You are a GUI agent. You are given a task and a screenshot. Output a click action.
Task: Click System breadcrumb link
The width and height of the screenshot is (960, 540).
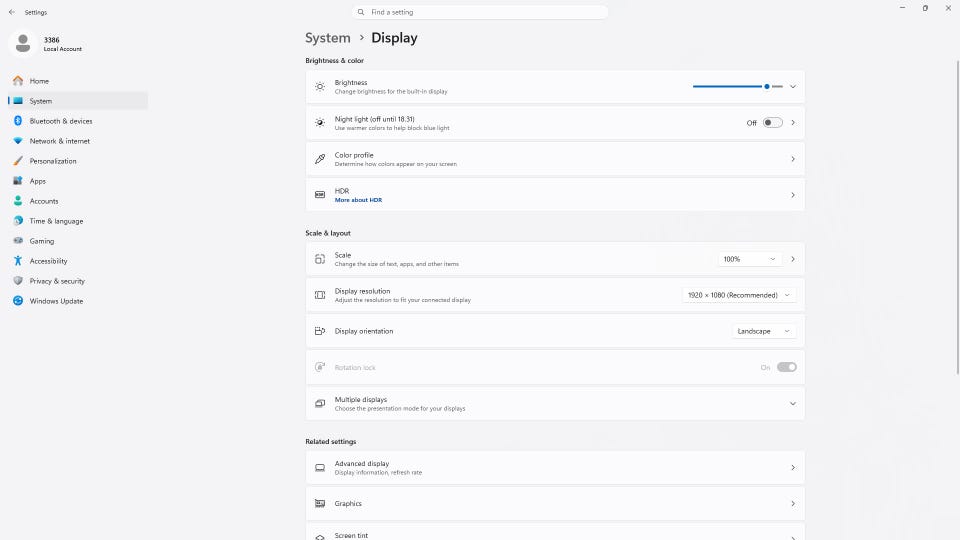click(328, 38)
